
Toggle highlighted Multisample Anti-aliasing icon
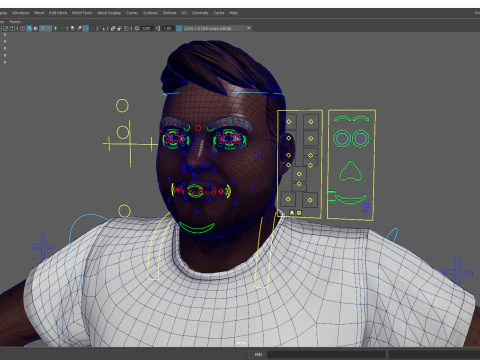click(86, 28)
